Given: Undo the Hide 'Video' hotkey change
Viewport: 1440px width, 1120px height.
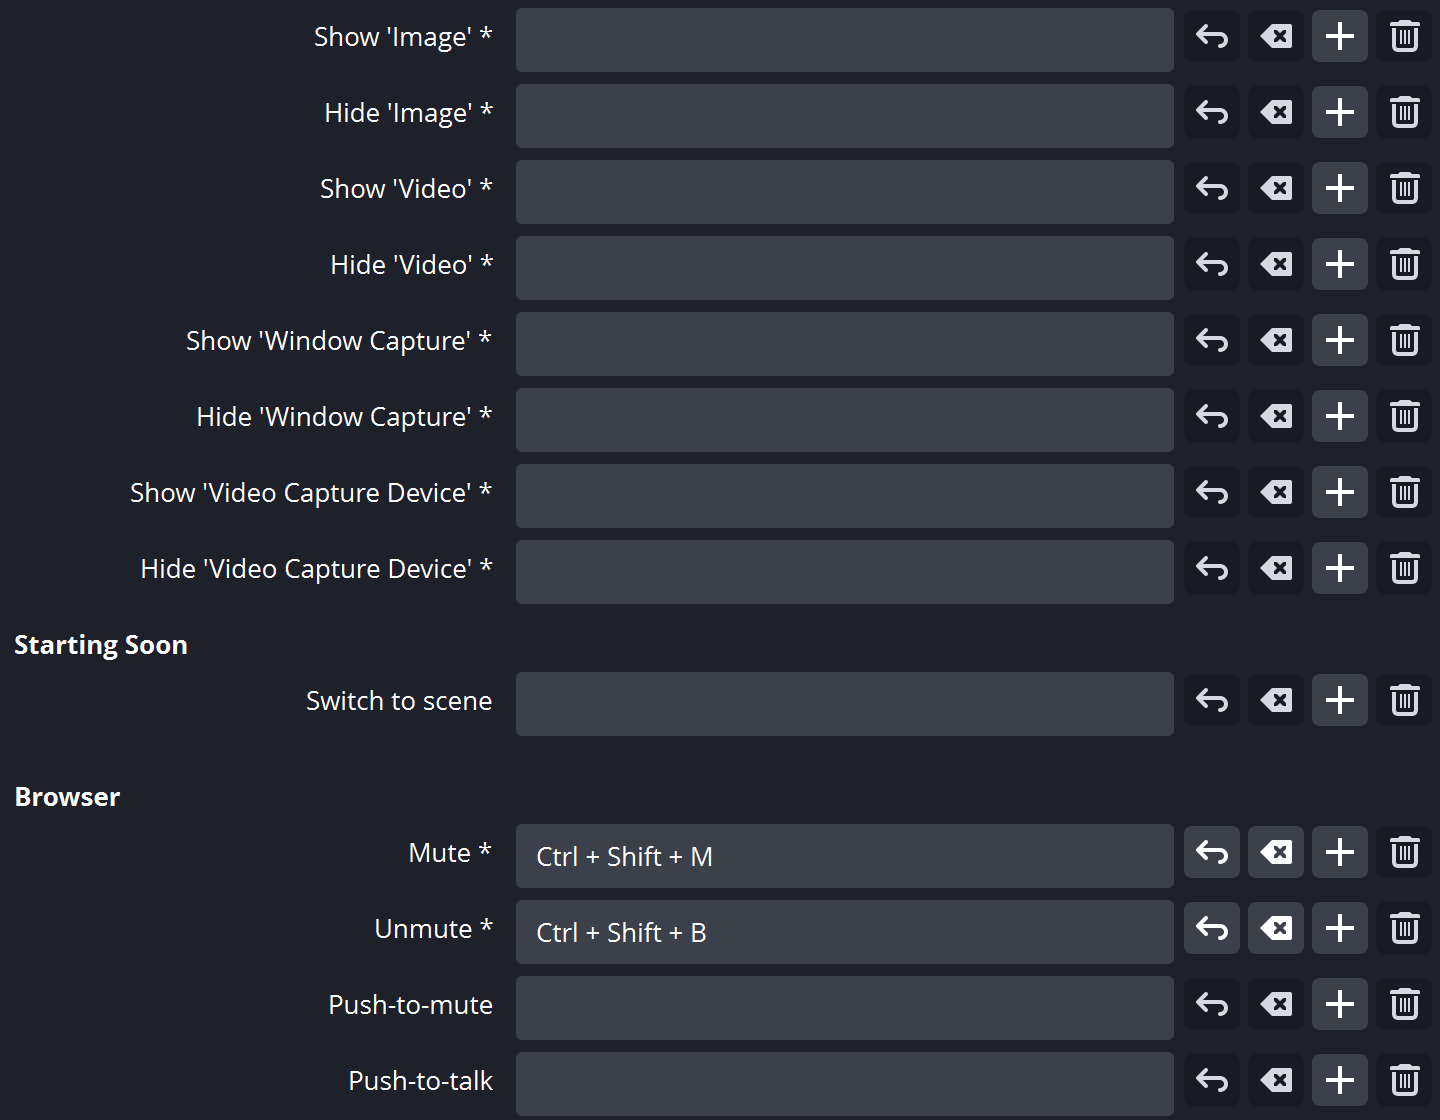Looking at the screenshot, I should (x=1211, y=264).
